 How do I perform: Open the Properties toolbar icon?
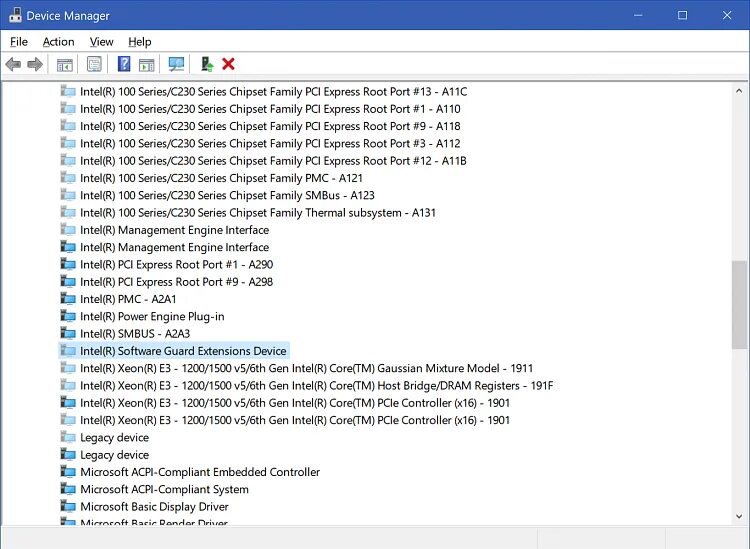[x=94, y=64]
